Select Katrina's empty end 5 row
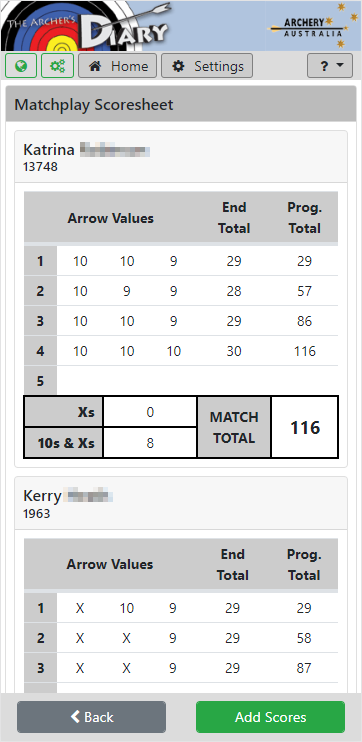The image size is (362, 742). 181,381
